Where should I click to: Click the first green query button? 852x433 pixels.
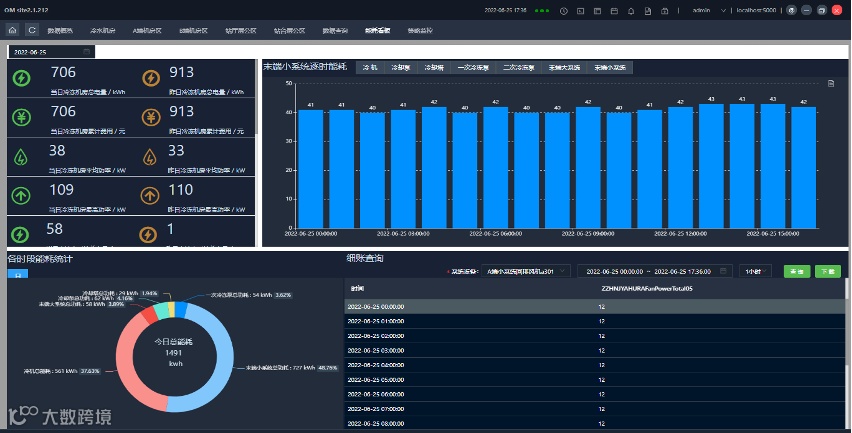tap(797, 271)
